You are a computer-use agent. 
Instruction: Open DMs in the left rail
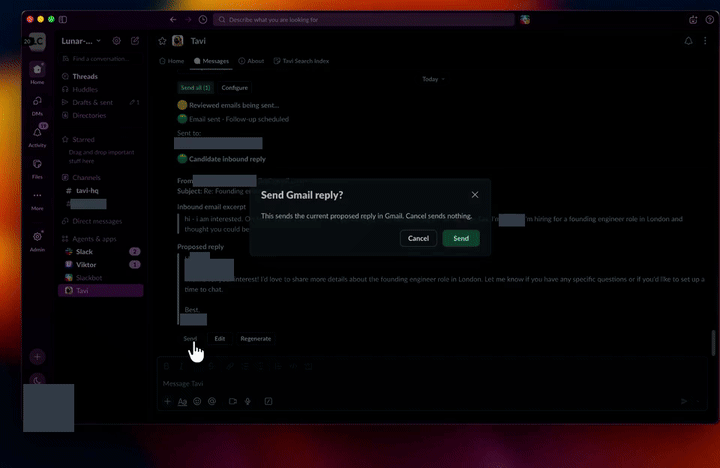tap(37, 105)
